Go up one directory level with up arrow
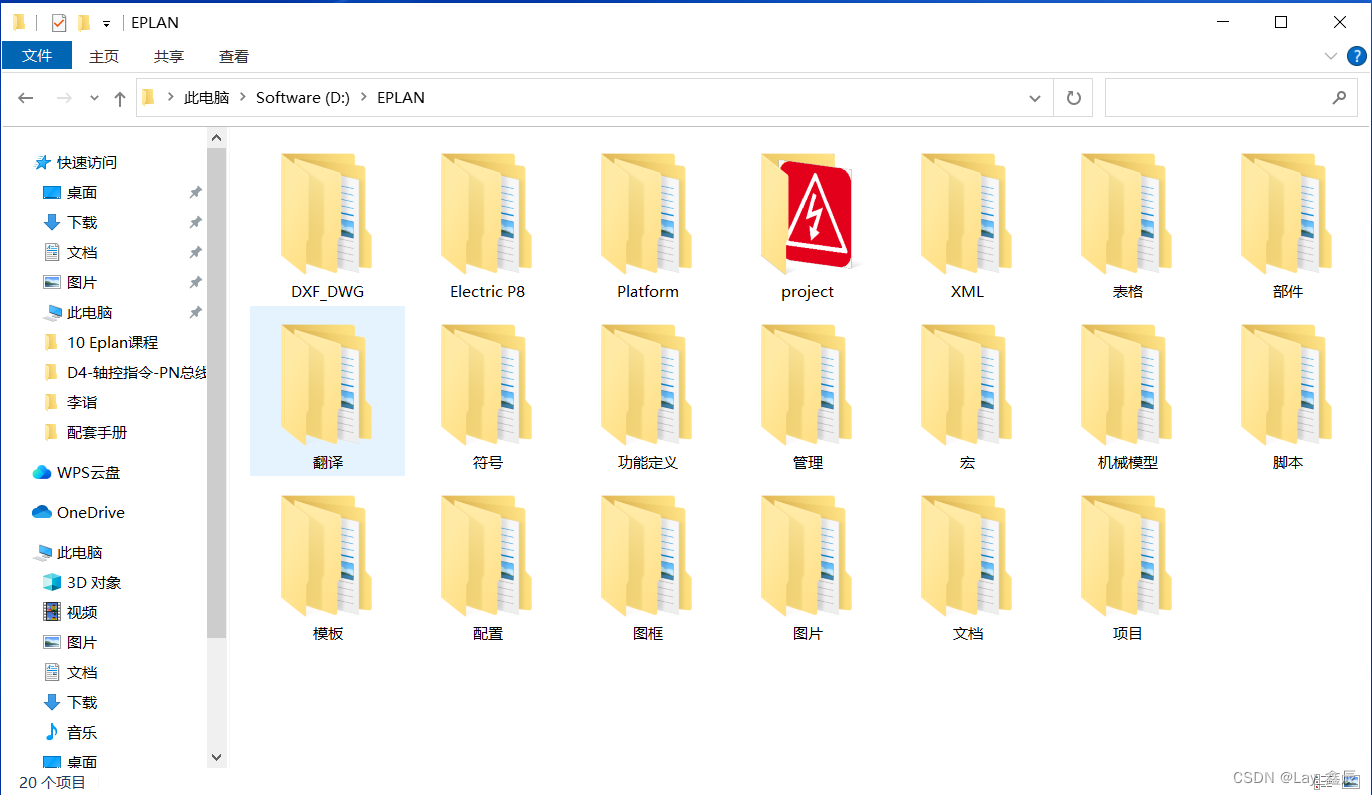The width and height of the screenshot is (1372, 795). point(120,98)
